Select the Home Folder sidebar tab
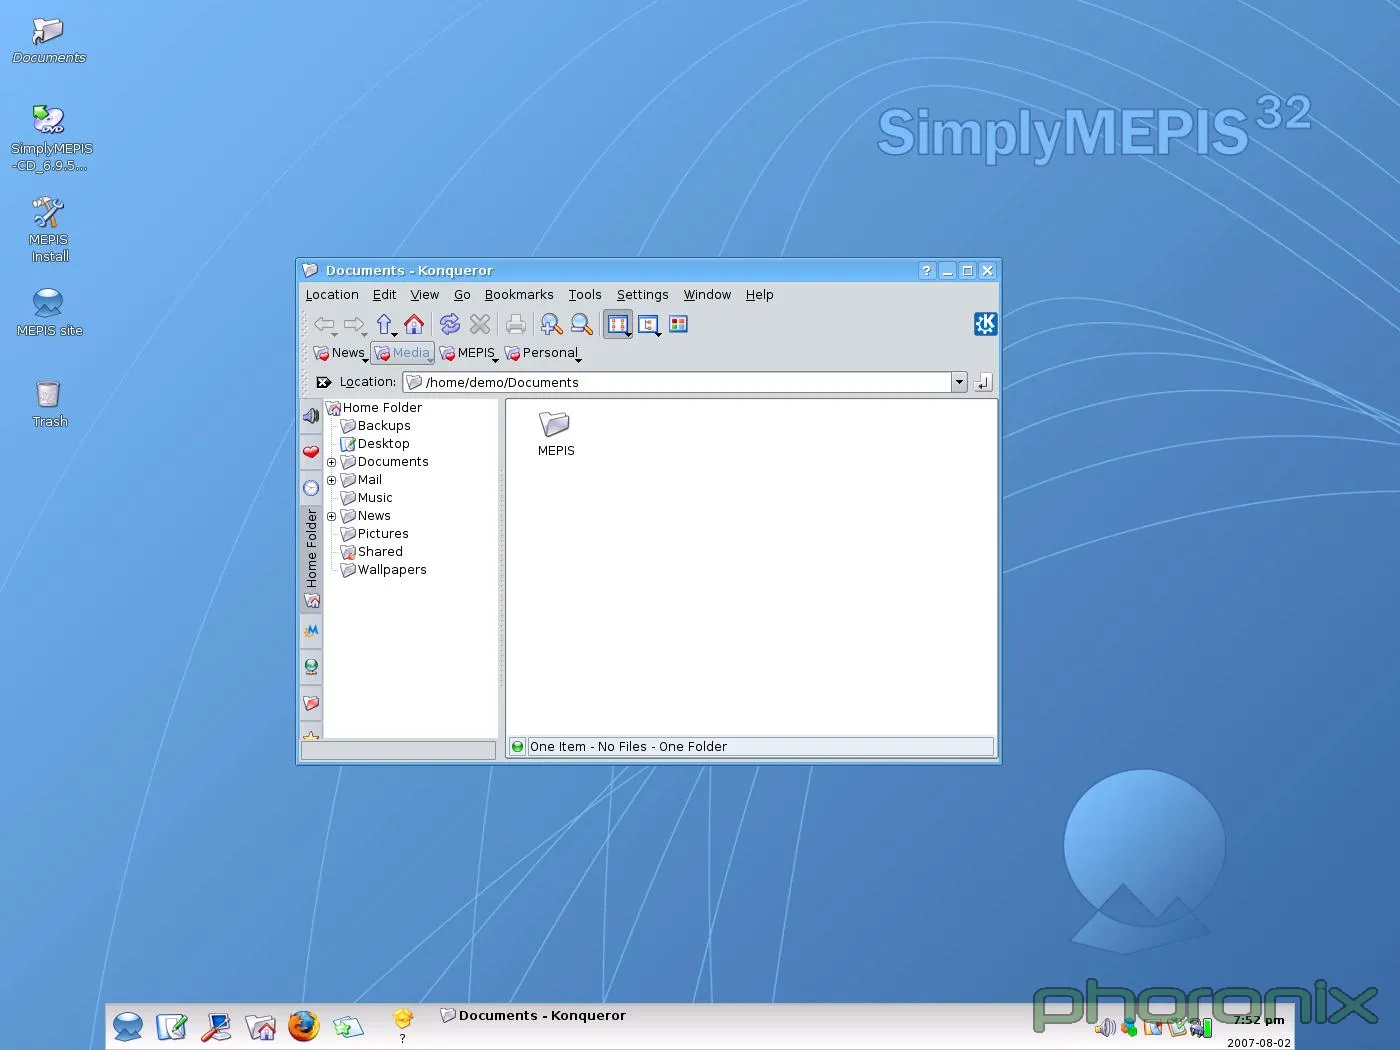Viewport: 1400px width, 1050px height. coord(311,558)
